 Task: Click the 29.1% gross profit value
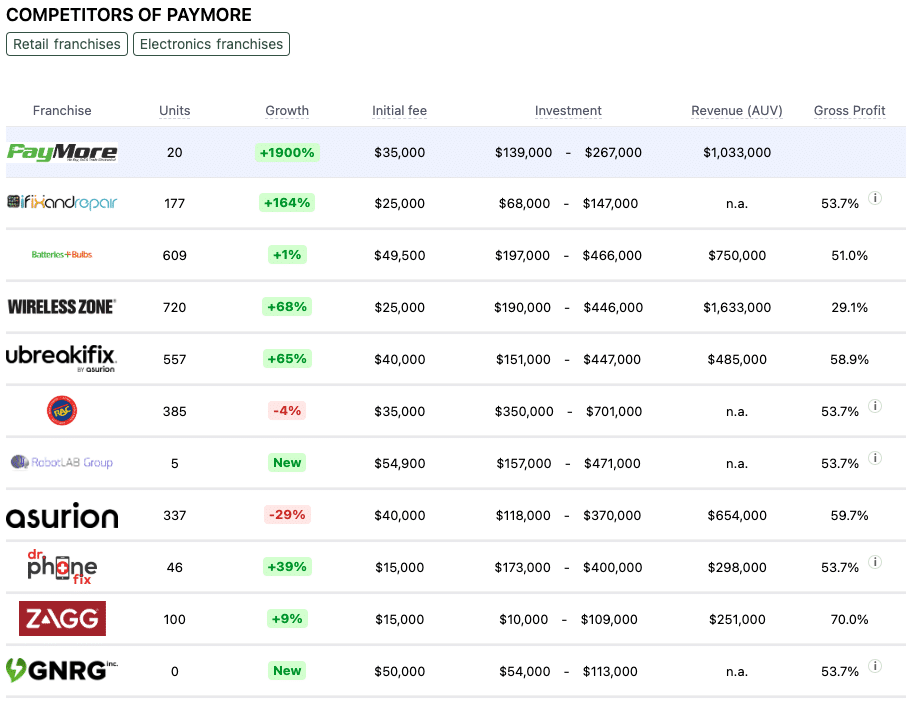pos(849,307)
